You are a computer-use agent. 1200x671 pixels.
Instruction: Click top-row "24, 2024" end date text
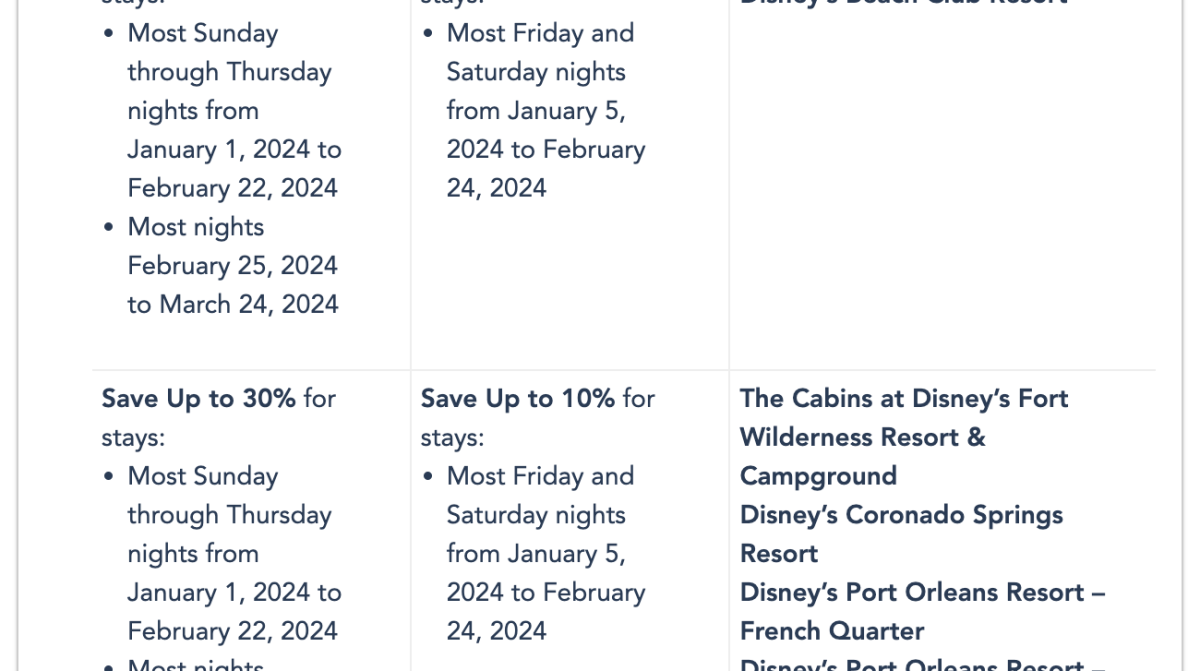[496, 188]
